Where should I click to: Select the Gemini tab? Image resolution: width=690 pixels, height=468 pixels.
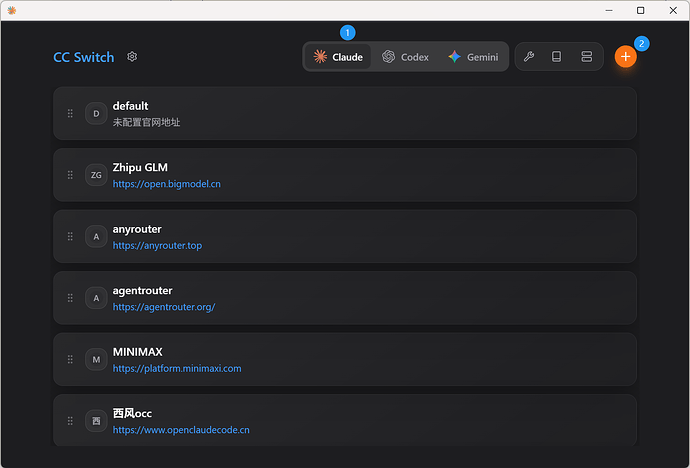click(x=473, y=57)
